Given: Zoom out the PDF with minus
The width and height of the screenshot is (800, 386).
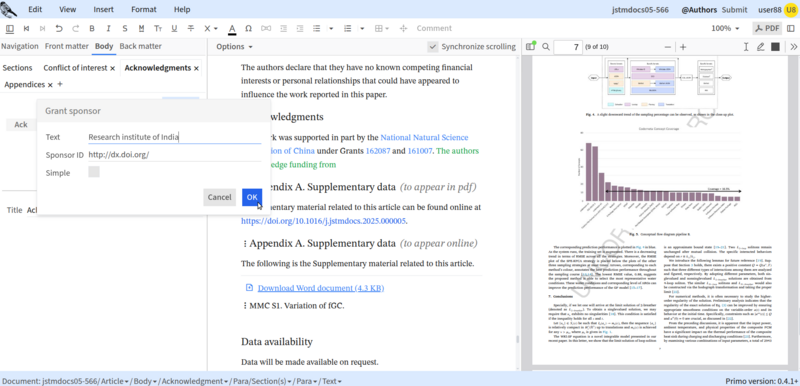Looking at the screenshot, I should pos(668,47).
